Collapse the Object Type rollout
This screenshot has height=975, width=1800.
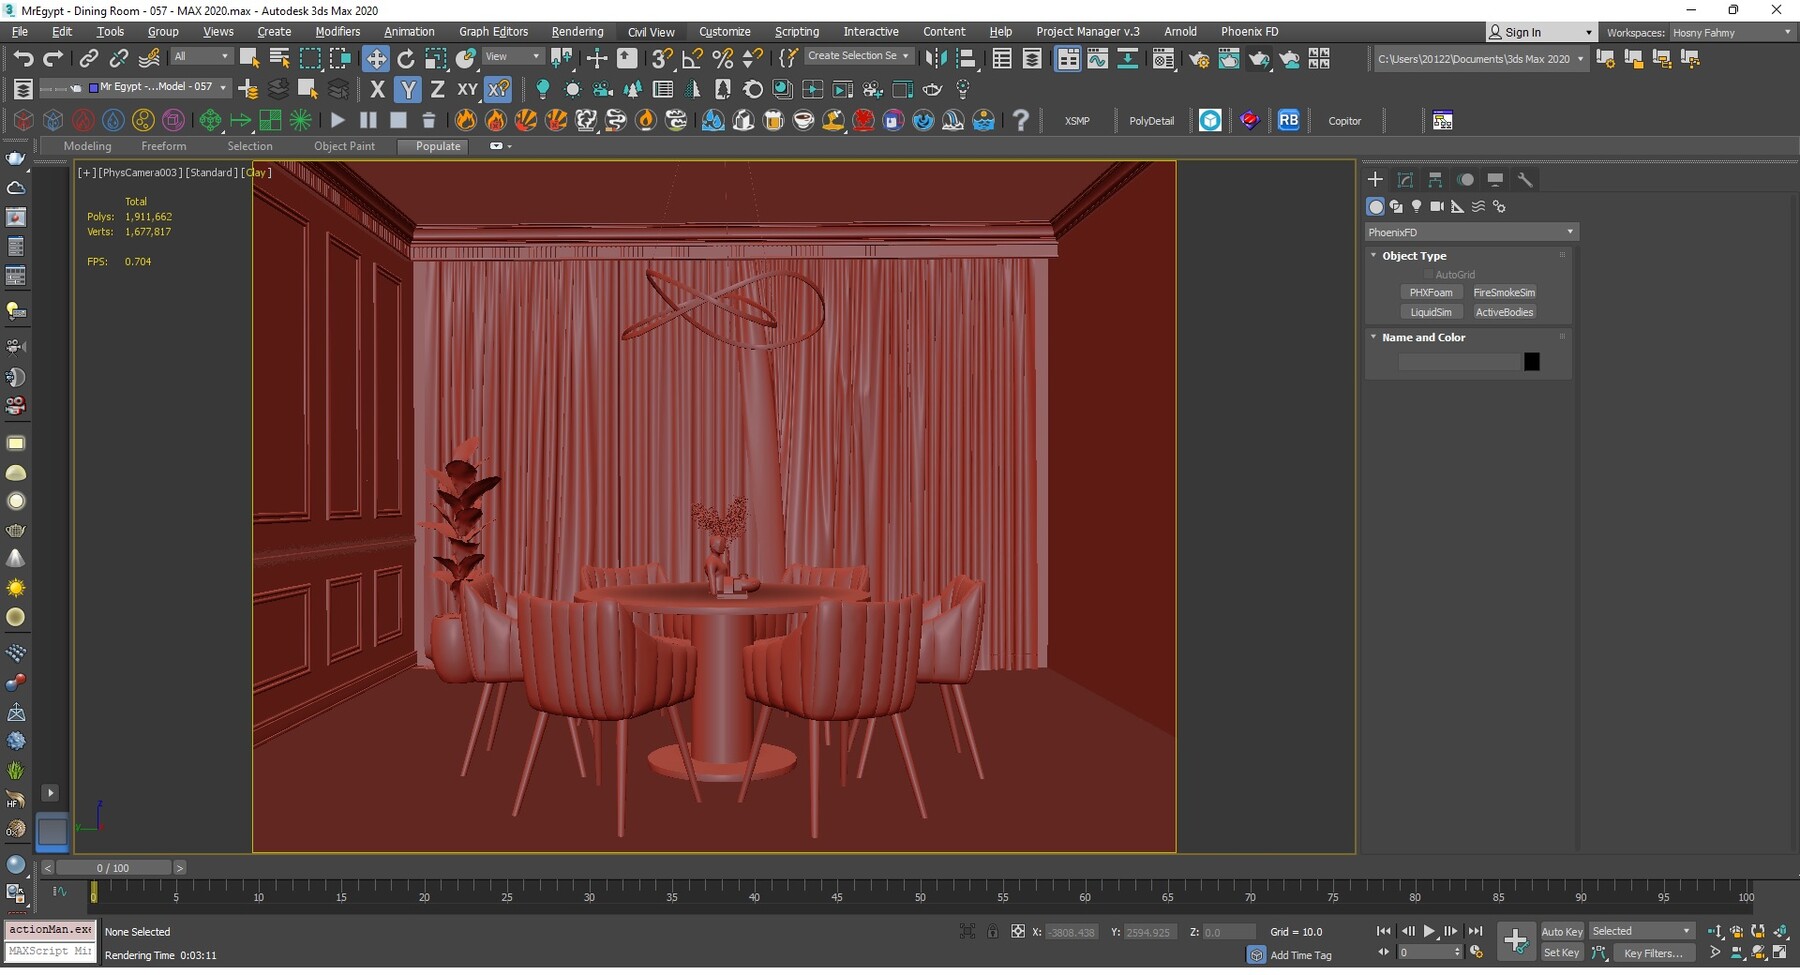[1374, 255]
